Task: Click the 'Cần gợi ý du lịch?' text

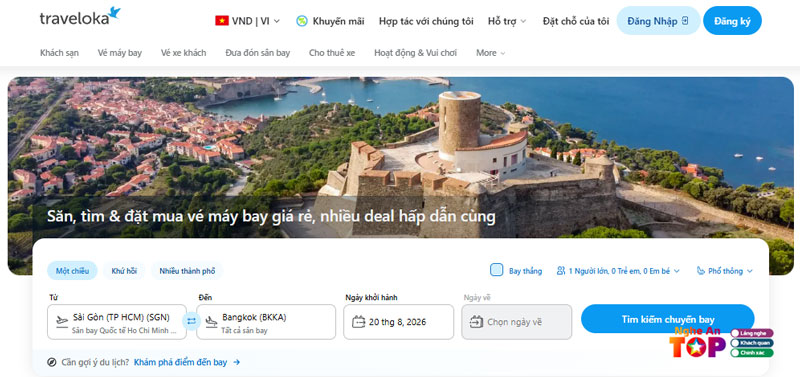Action: (x=95, y=362)
